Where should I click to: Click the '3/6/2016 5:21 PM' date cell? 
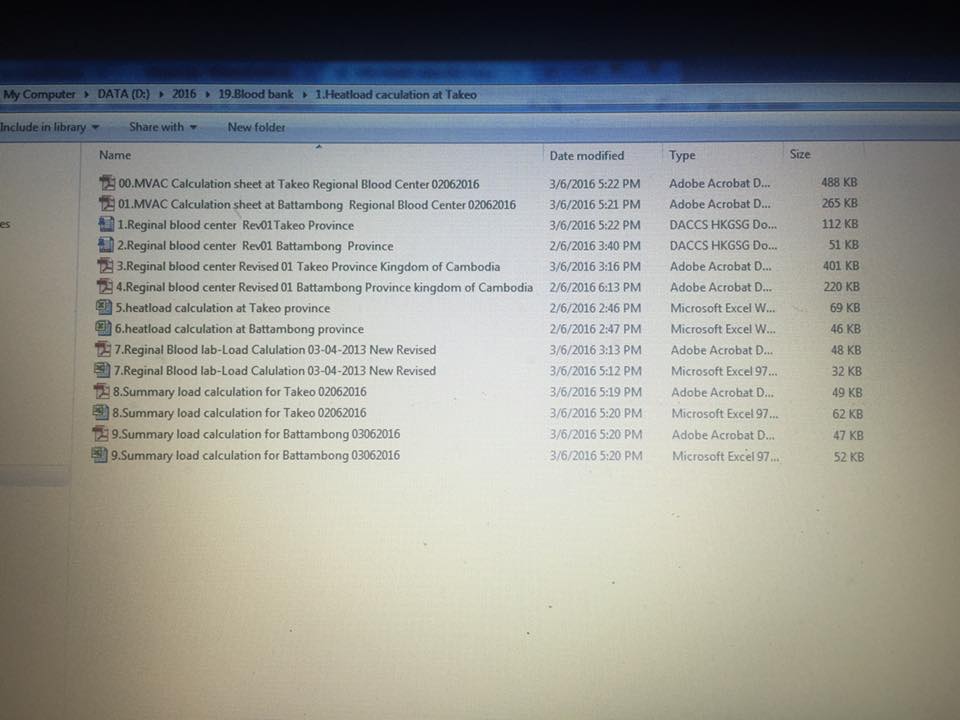tap(594, 204)
